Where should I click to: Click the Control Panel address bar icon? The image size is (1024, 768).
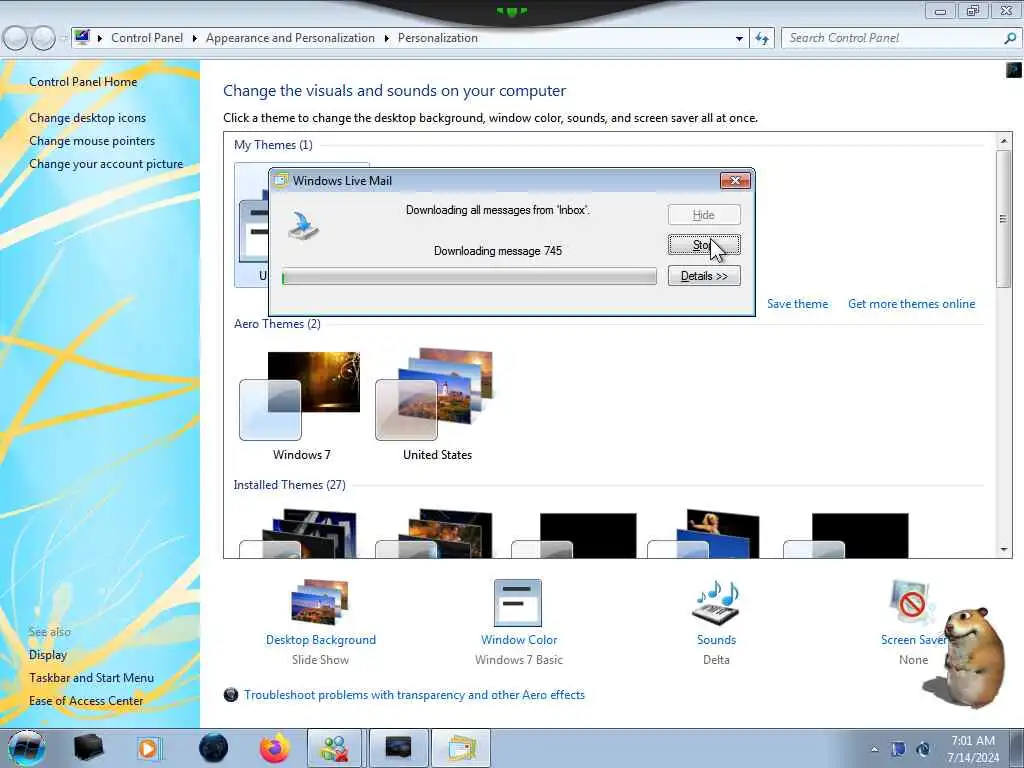pyautogui.click(x=82, y=37)
